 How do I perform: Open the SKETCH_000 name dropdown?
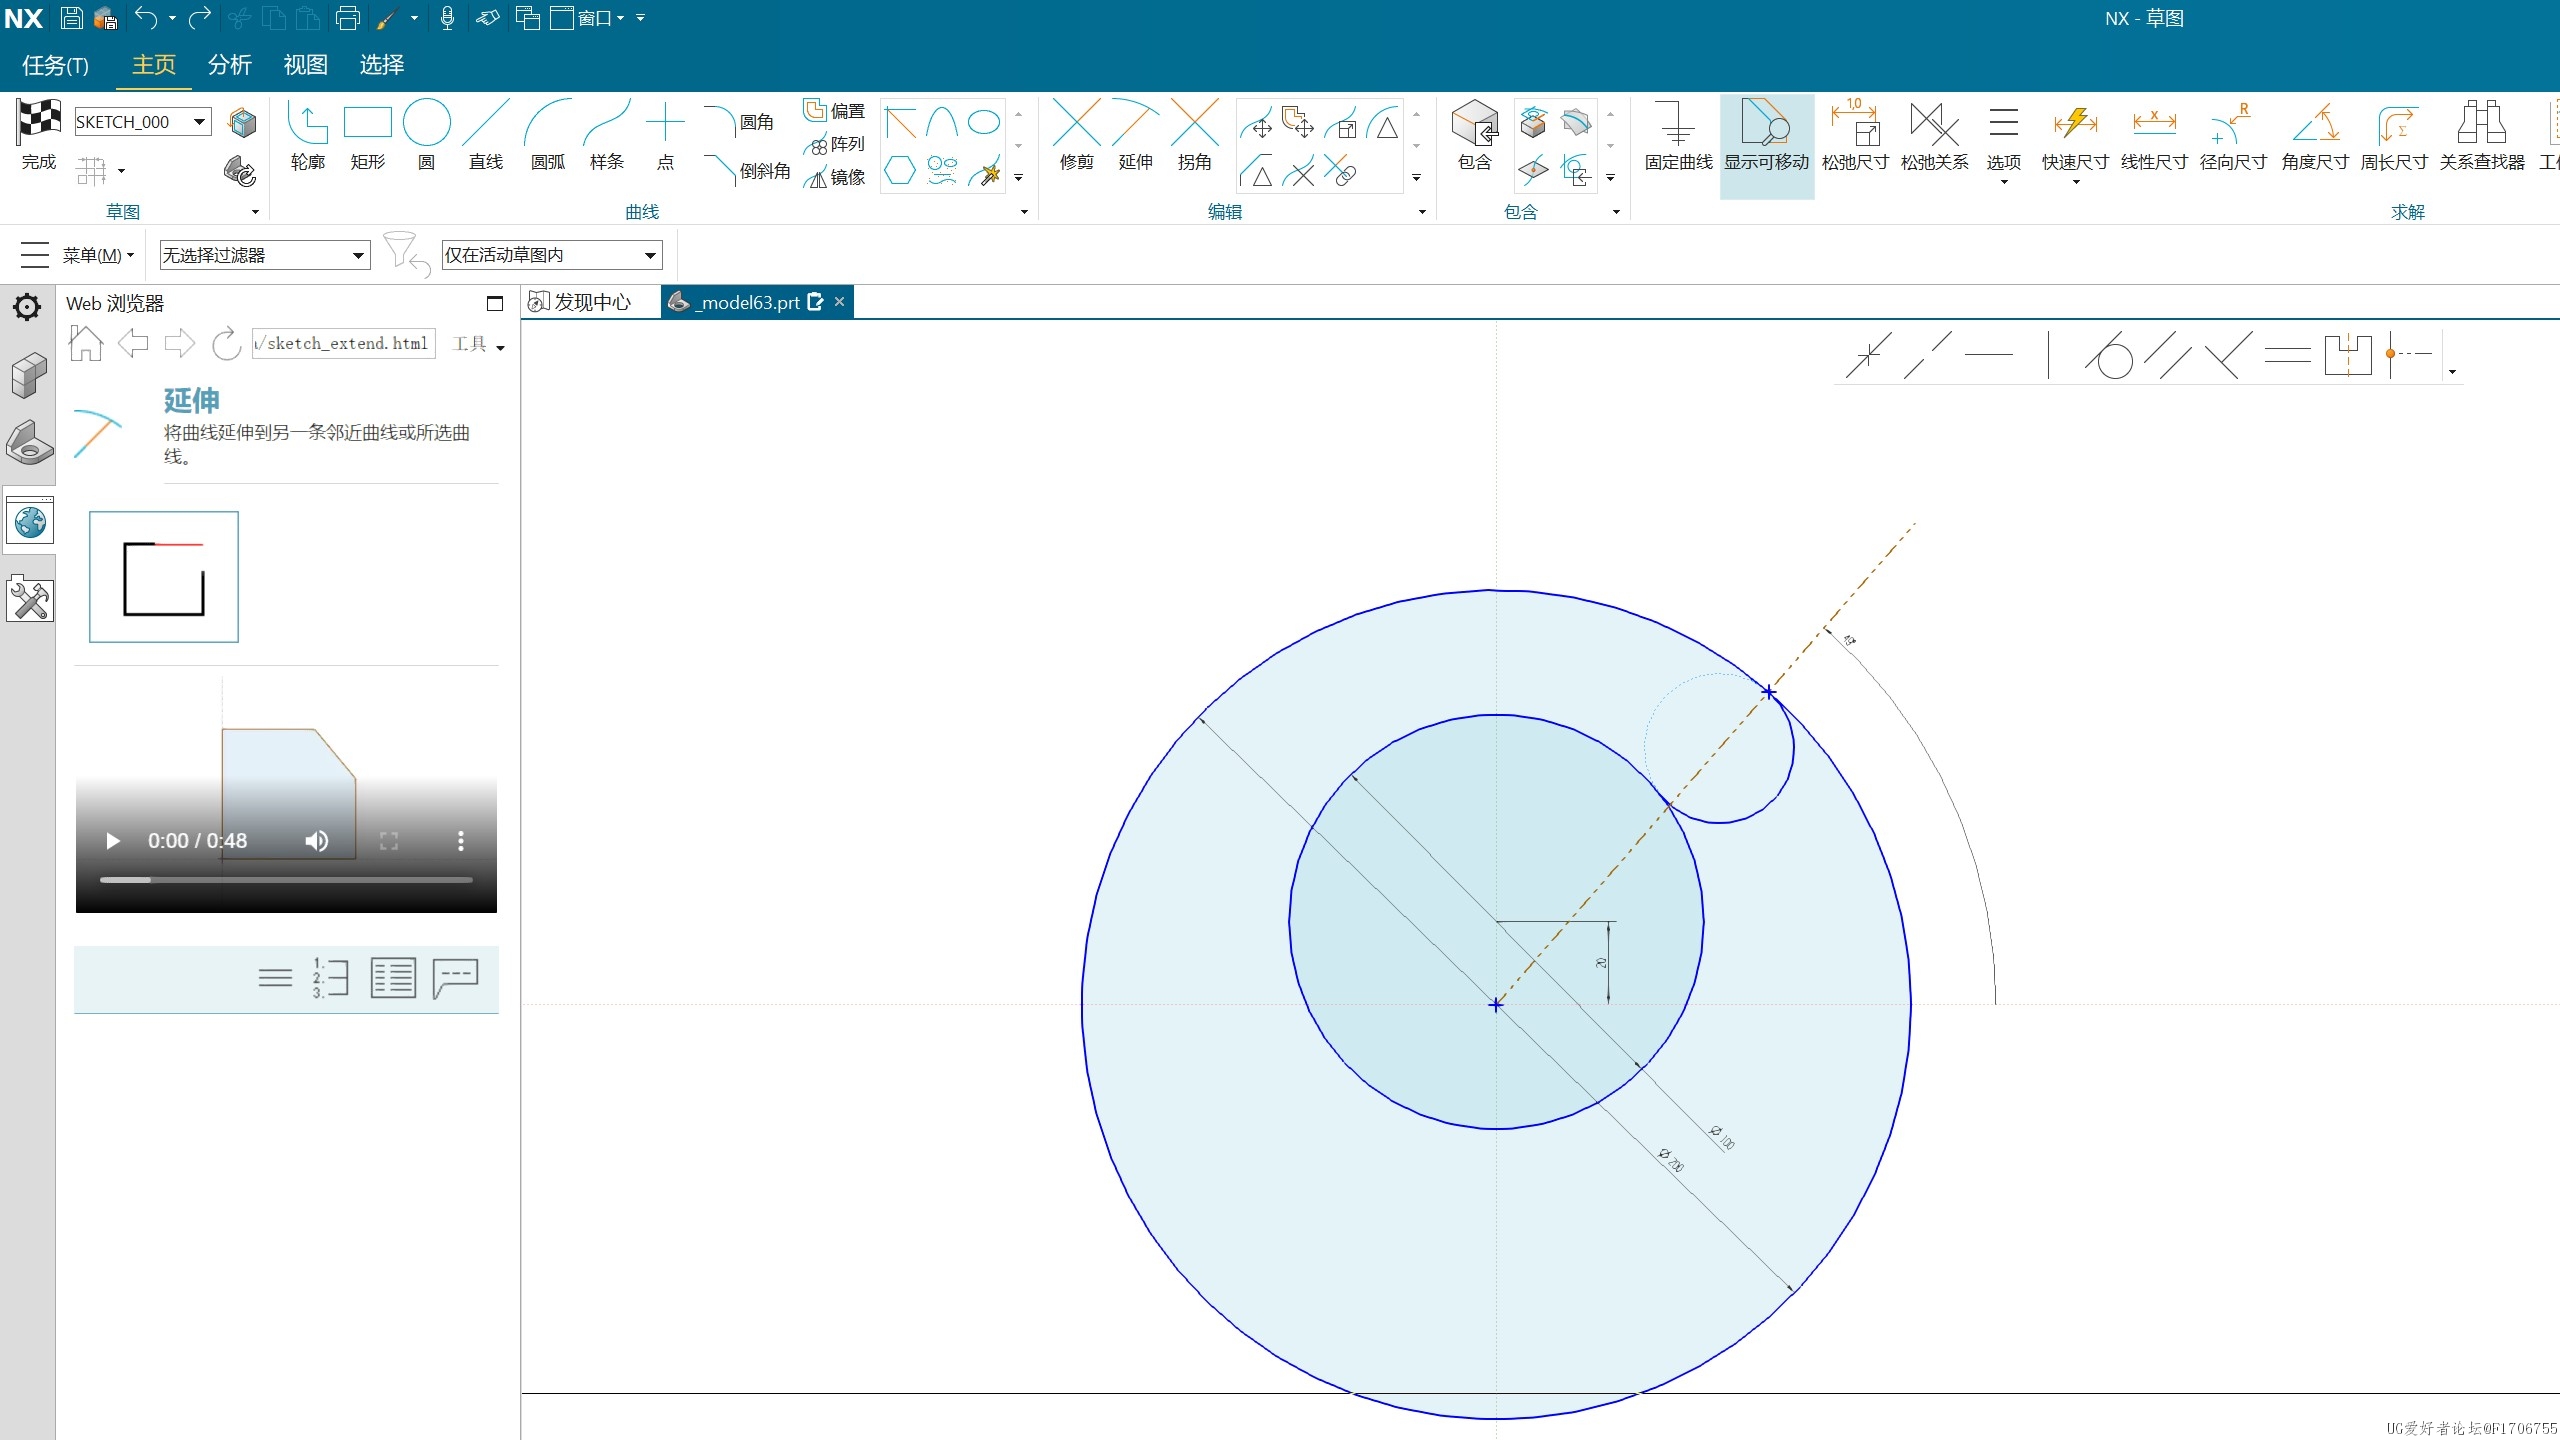200,122
